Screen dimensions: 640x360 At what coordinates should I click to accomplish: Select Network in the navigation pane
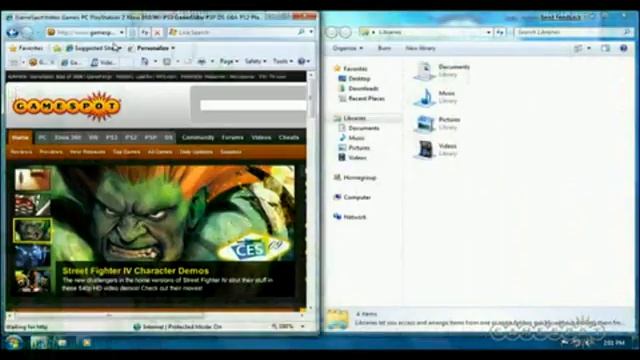[x=350, y=217]
